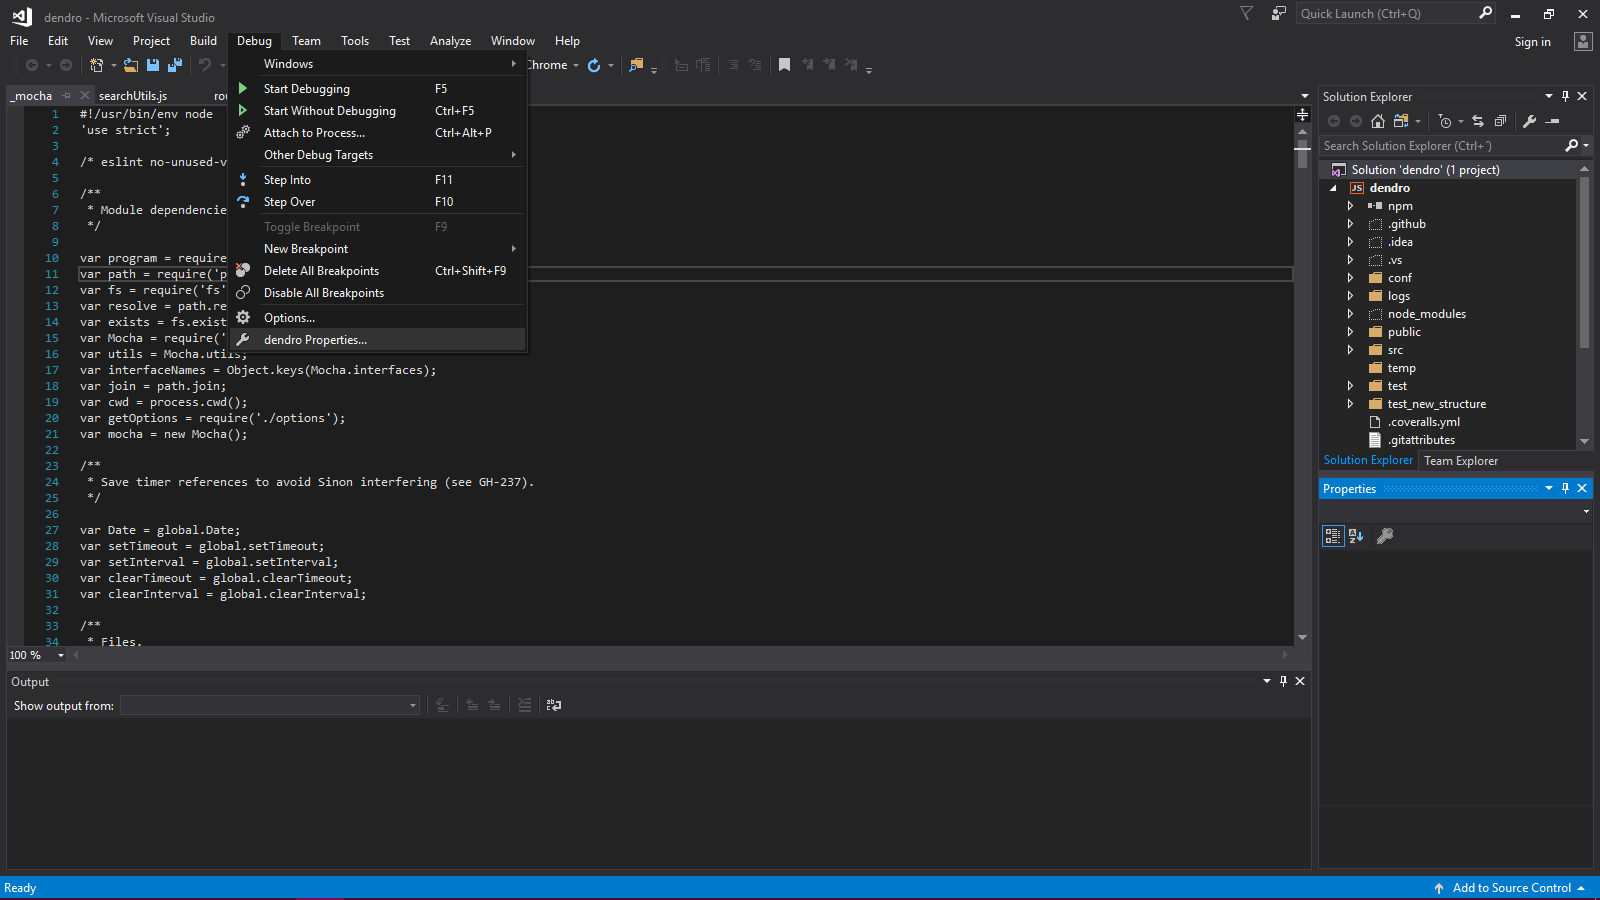Viewport: 1600px width, 900px height.
Task: Click the account avatar icon beside Sign in
Action: click(x=1582, y=41)
